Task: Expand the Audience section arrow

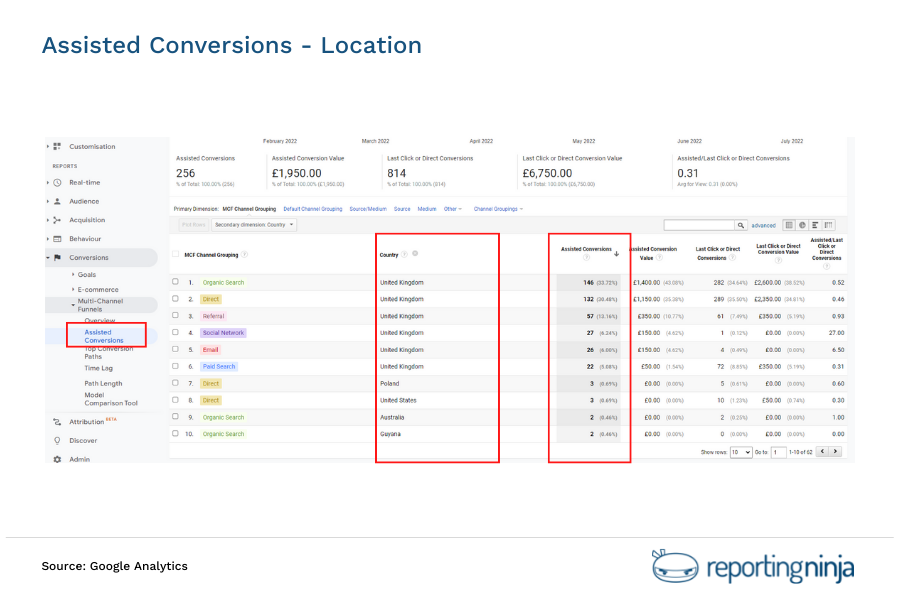Action: 48,202
